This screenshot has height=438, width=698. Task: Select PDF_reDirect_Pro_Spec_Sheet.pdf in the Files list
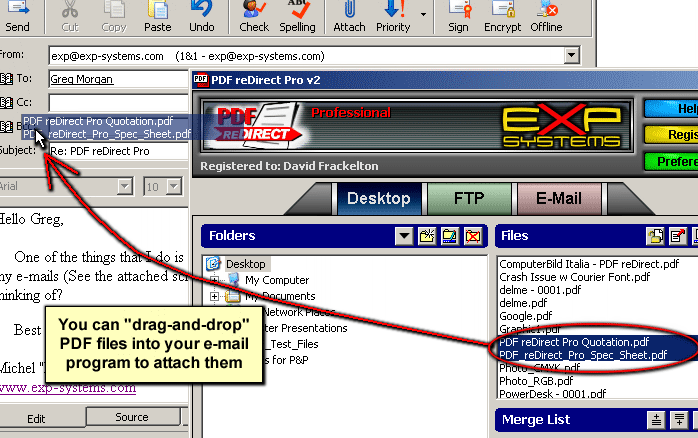pyautogui.click(x=583, y=355)
